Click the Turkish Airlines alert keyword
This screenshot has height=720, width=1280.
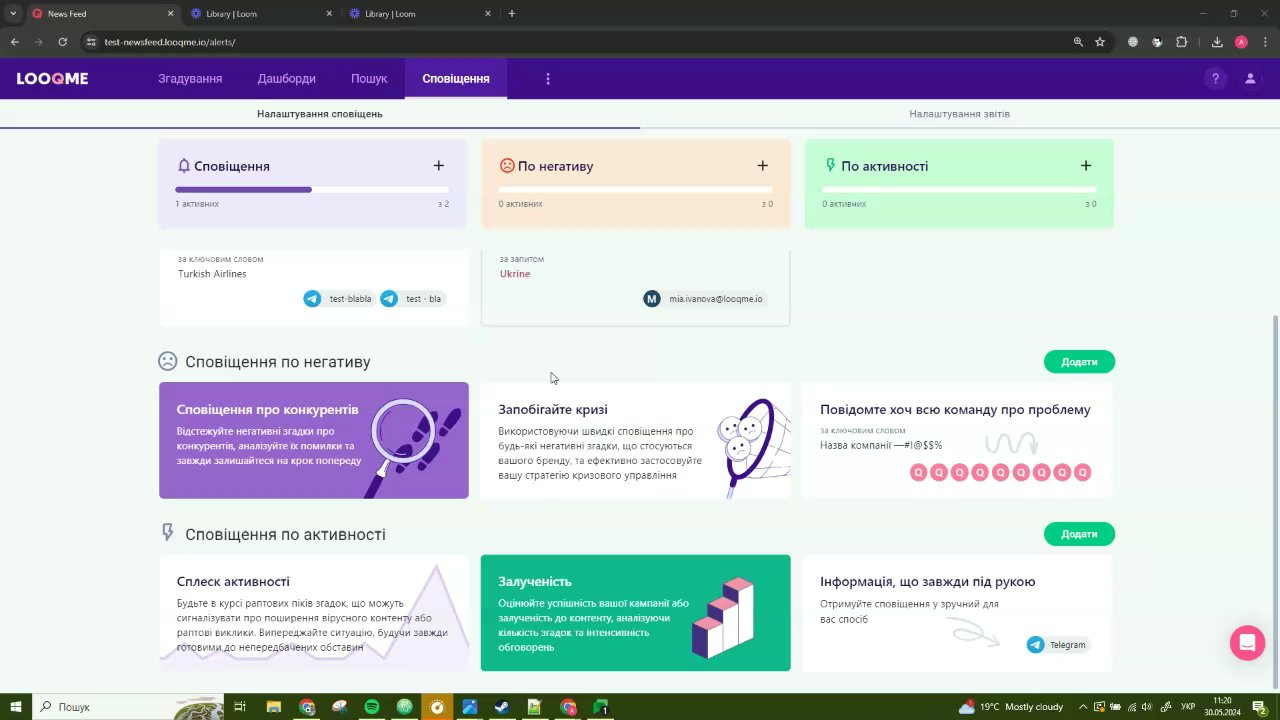point(212,274)
